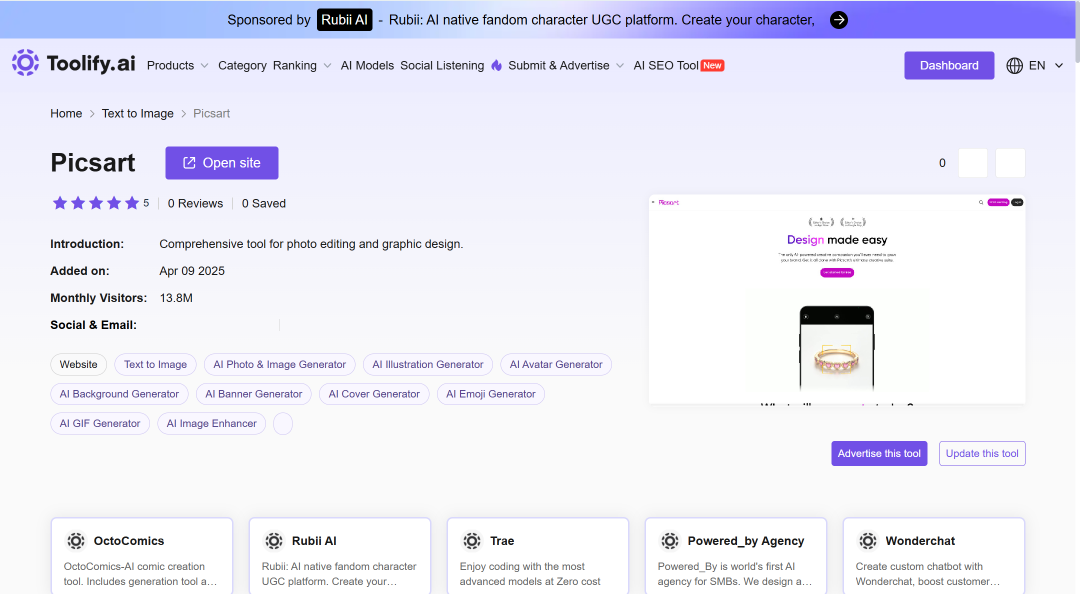Click the Powered_by Agency card logo icon
The image size is (1080, 594).
click(x=669, y=541)
